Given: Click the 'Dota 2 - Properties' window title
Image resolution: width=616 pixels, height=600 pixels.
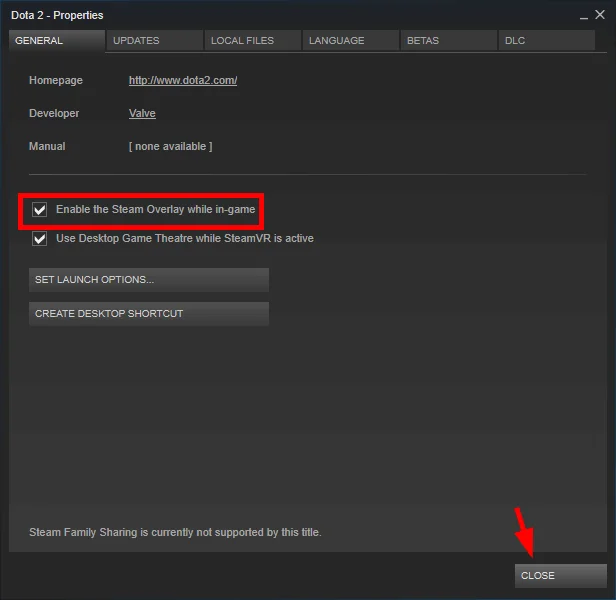Looking at the screenshot, I should click(x=57, y=15).
